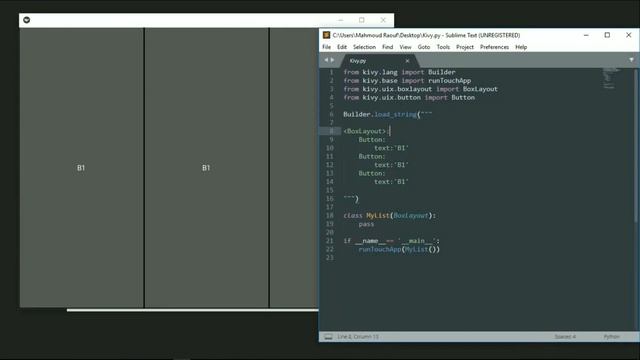Open the Project menu
640x360 pixels.
(x=465, y=47)
